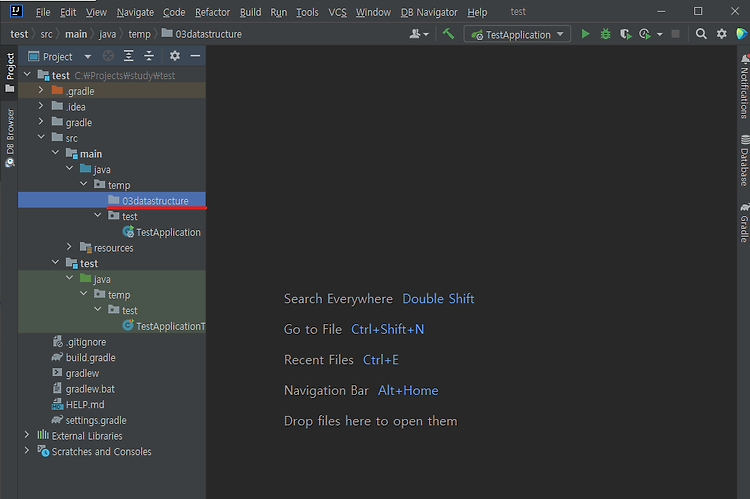Open the DB Navigator menu
Viewport: 750px width, 499px height.
(429, 12)
